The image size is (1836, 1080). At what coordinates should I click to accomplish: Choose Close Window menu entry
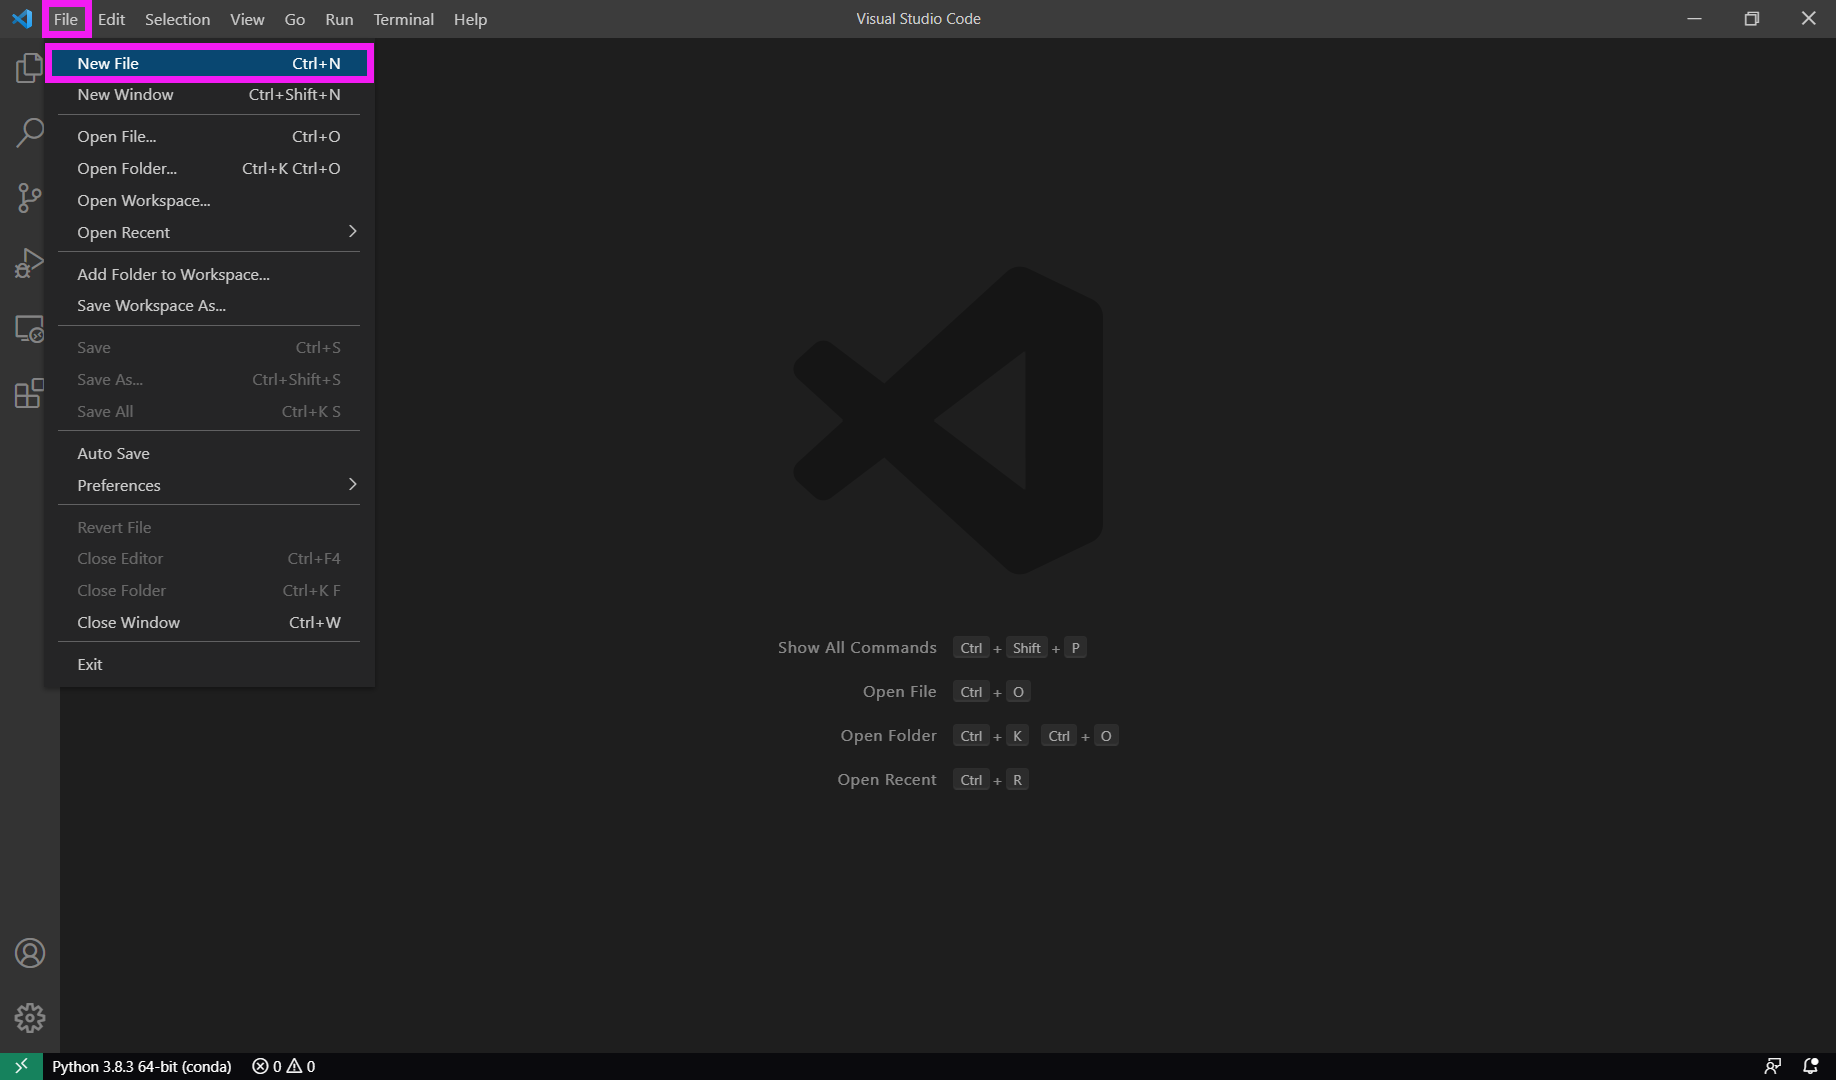click(x=209, y=622)
